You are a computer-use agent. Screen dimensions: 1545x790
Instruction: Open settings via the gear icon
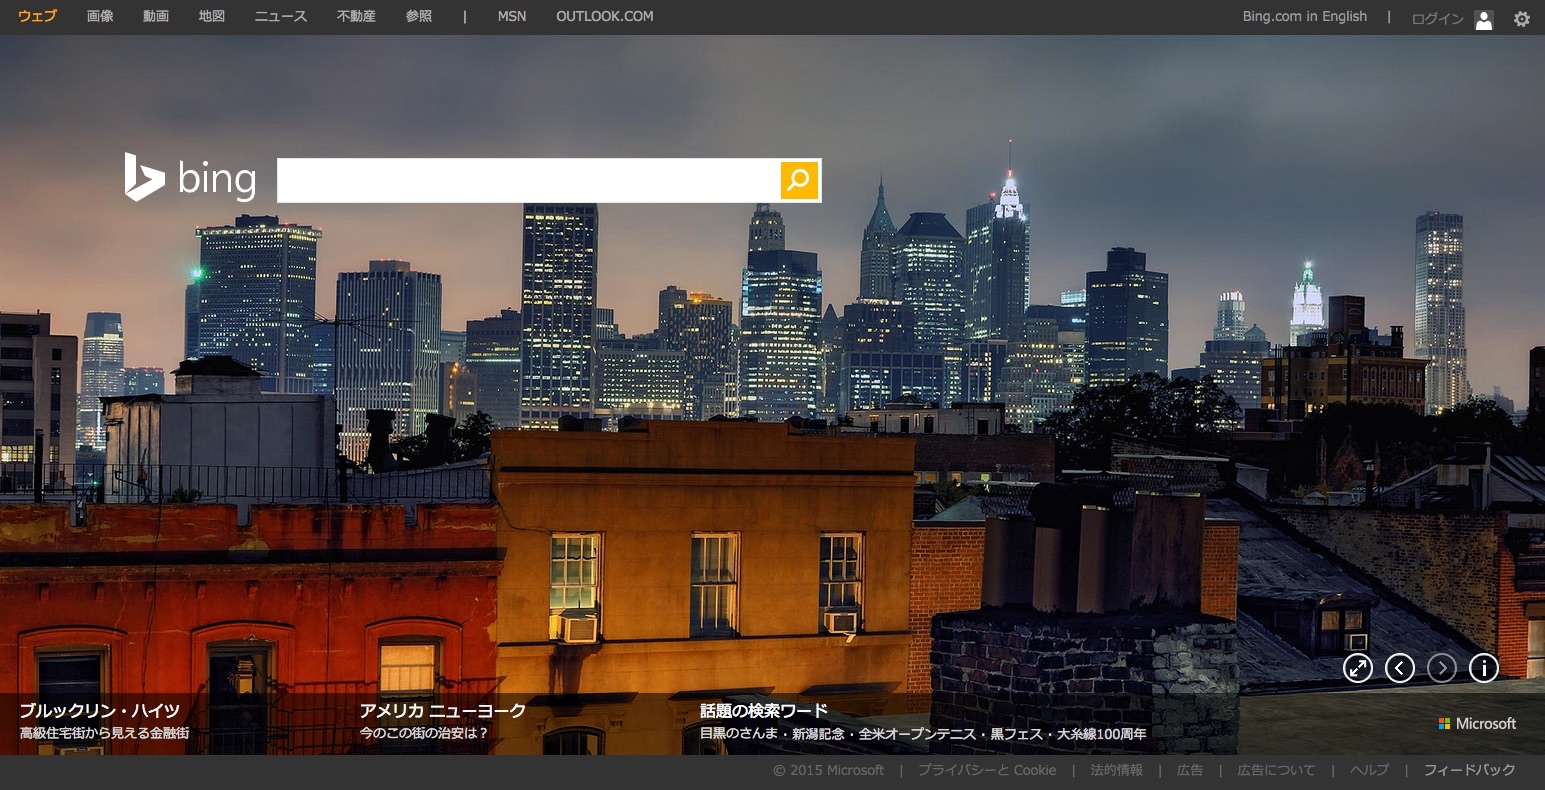click(x=1521, y=18)
